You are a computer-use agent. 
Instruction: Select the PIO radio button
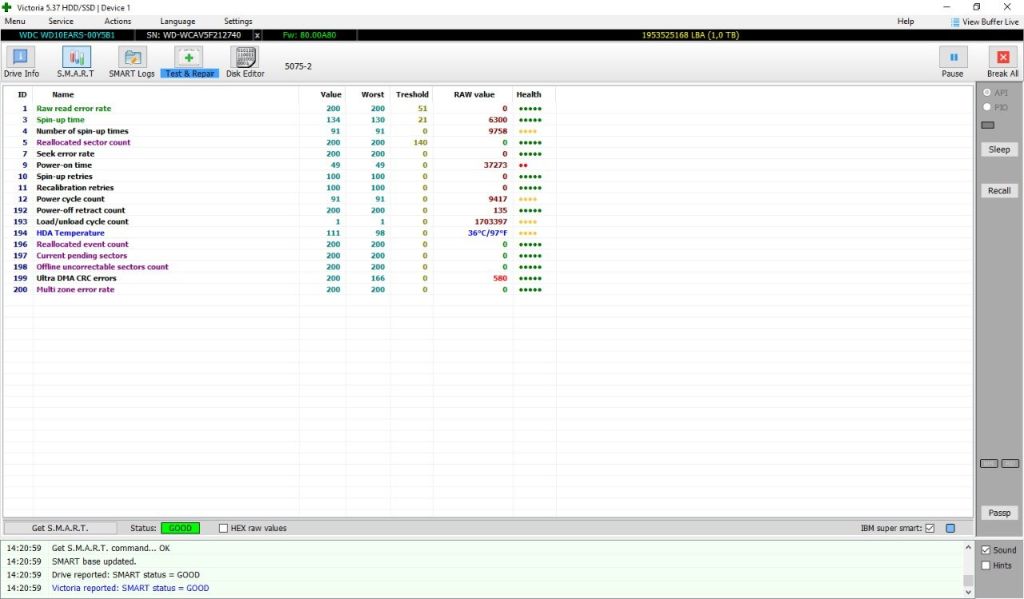pos(987,107)
